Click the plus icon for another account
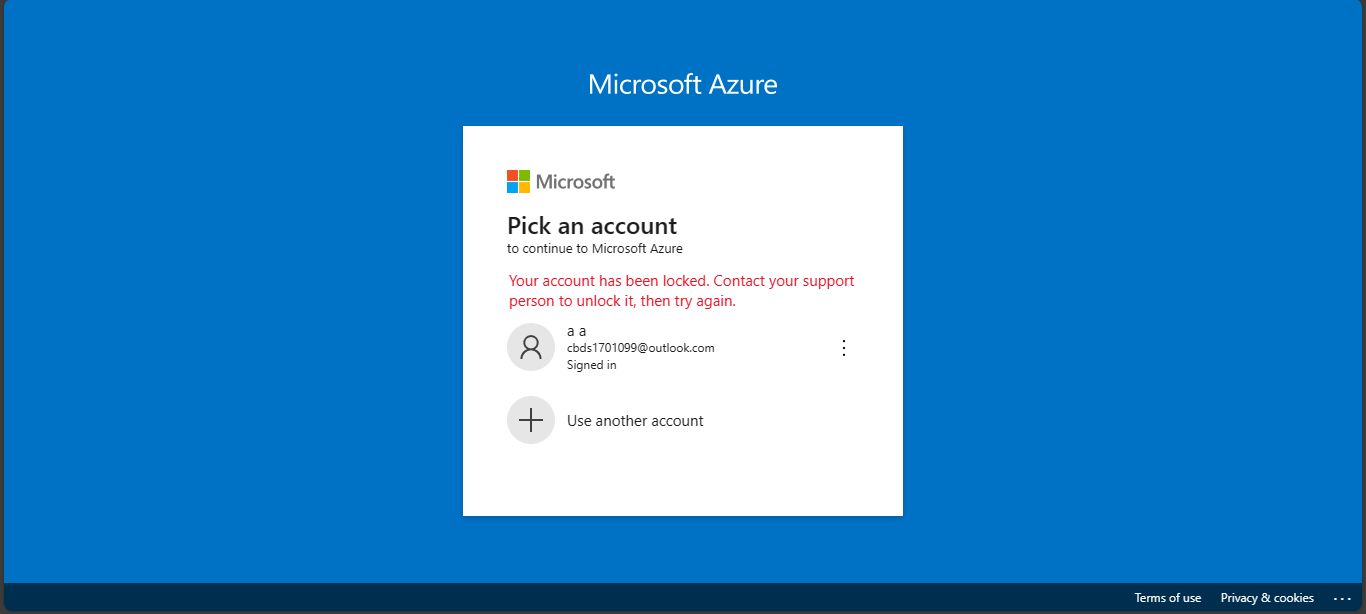Screen dimensions: 1366x614 [531, 420]
